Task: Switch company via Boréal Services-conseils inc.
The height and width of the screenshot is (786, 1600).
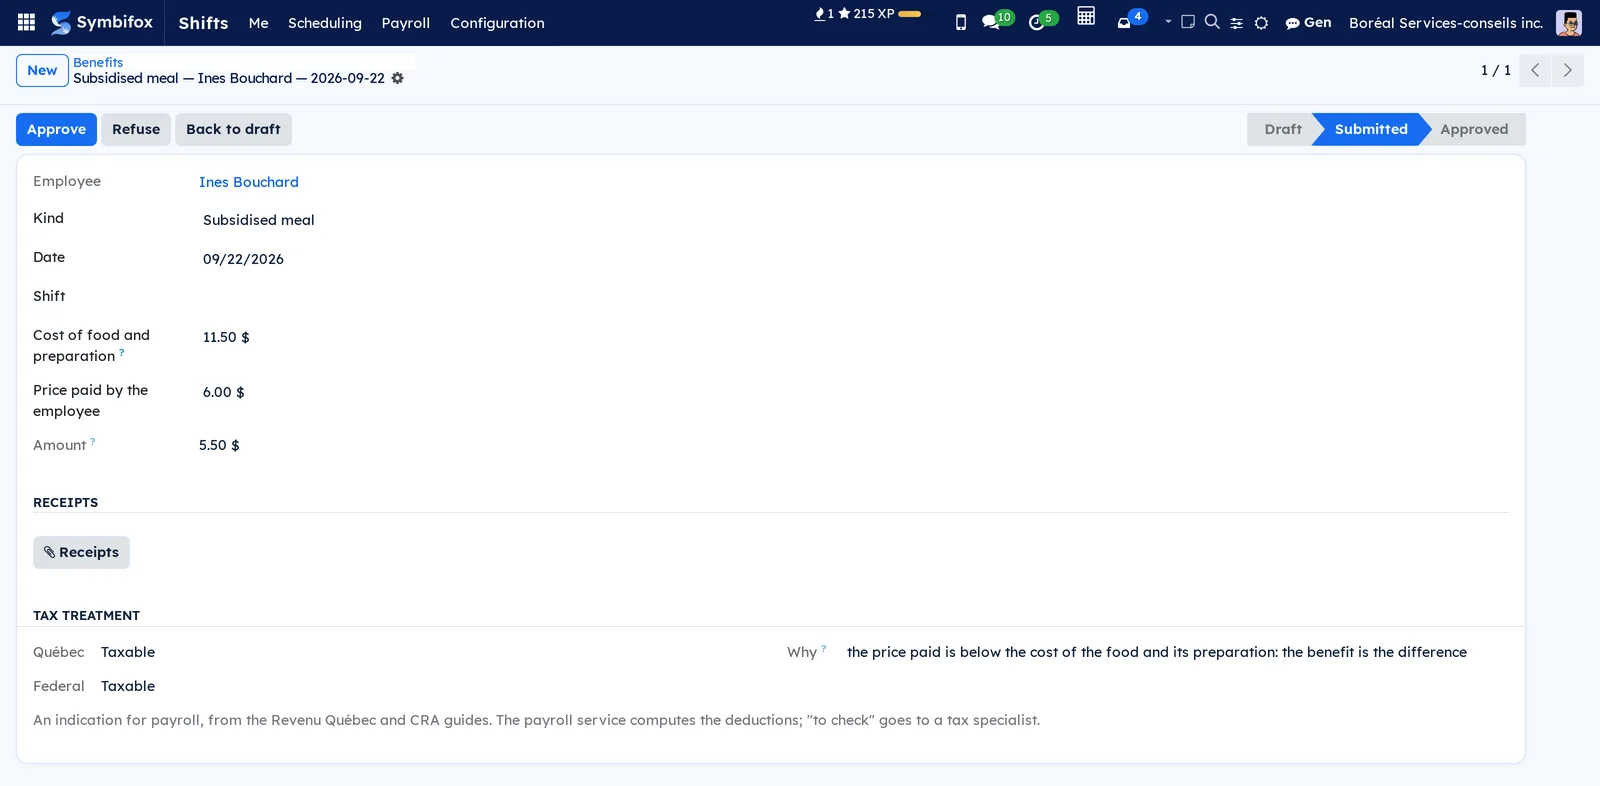Action: (1446, 22)
